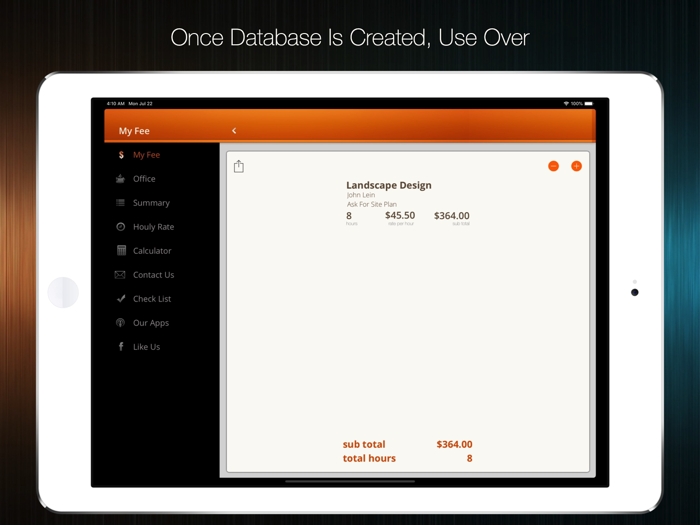Click the Calculator icon in sidebar
The image size is (700, 525).
coord(121,250)
